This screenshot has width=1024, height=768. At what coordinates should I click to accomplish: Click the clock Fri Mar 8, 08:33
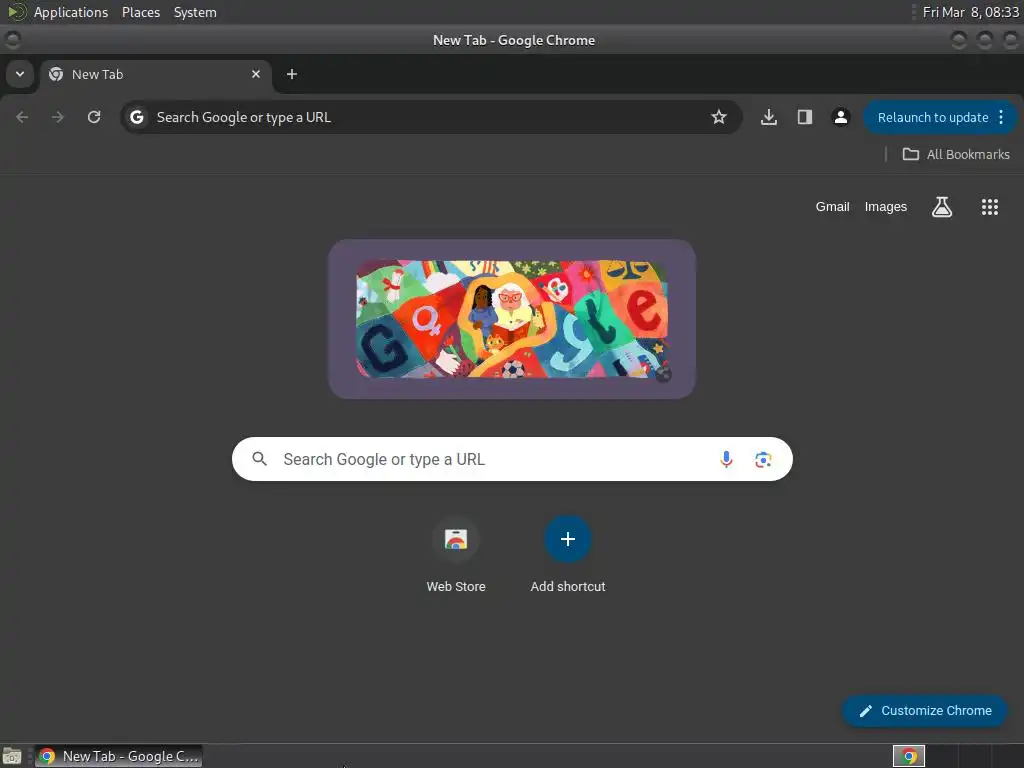tap(970, 12)
